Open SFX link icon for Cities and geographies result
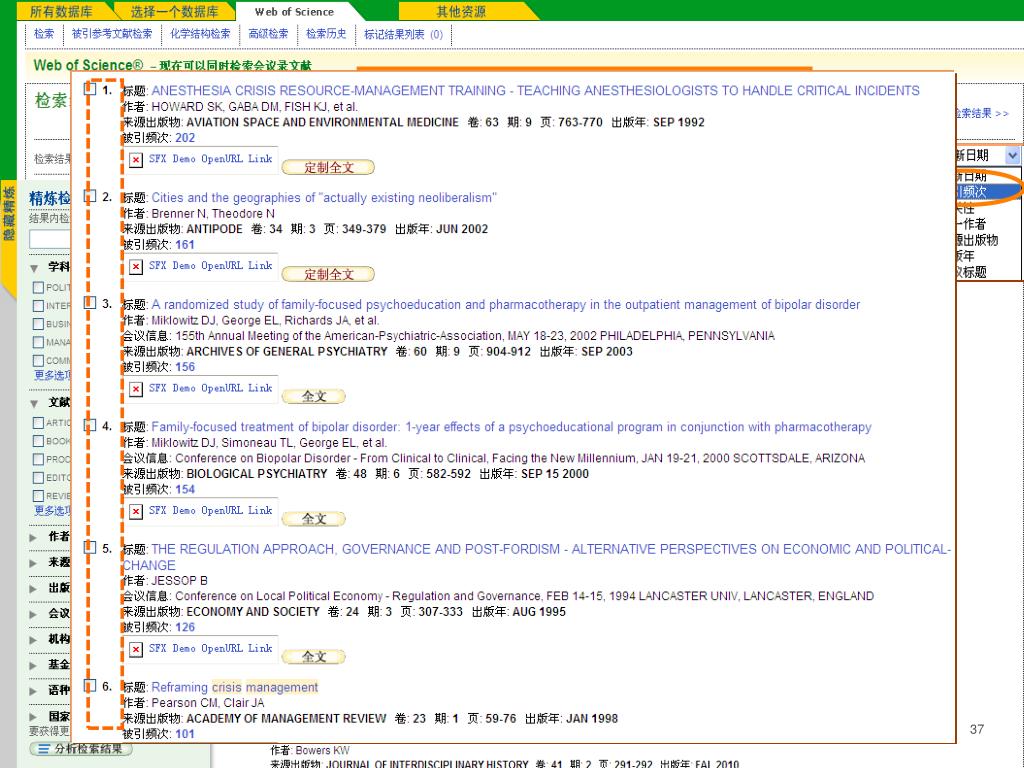 click(x=136, y=267)
